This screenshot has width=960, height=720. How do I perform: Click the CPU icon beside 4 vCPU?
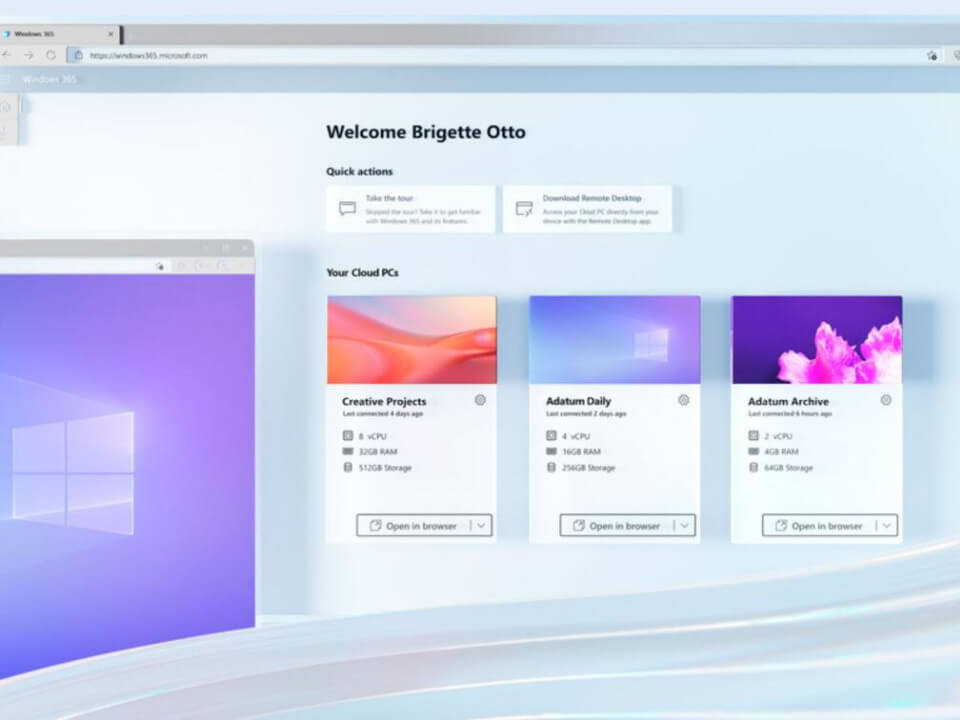(551, 436)
